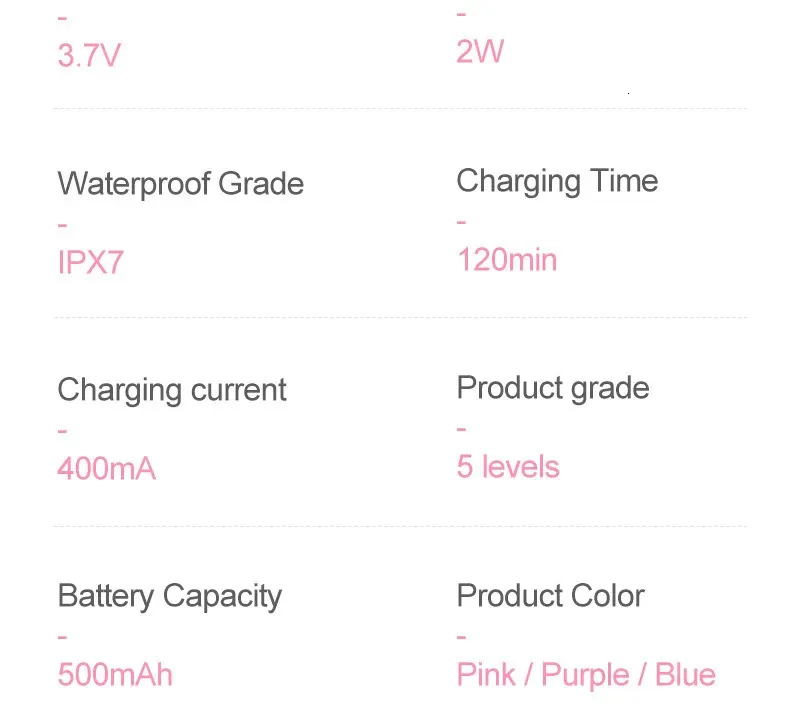This screenshot has height=726, width=800.
Task: Click the 120min value
Action: [x=507, y=260]
